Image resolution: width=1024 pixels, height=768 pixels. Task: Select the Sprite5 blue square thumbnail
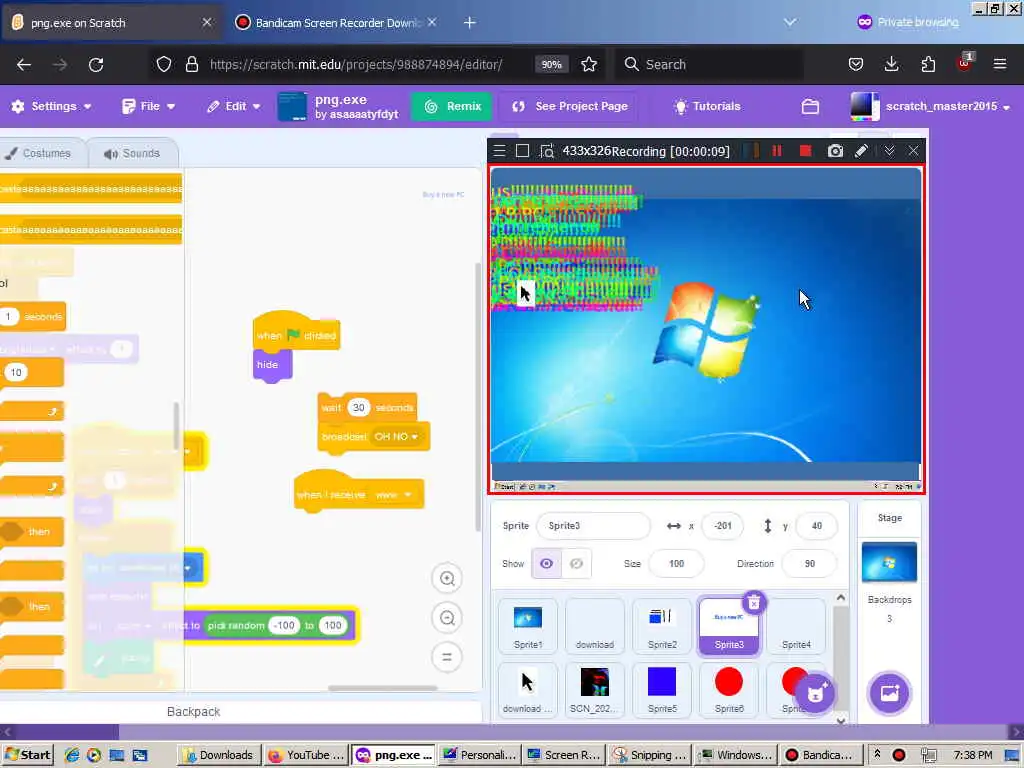tap(662, 690)
